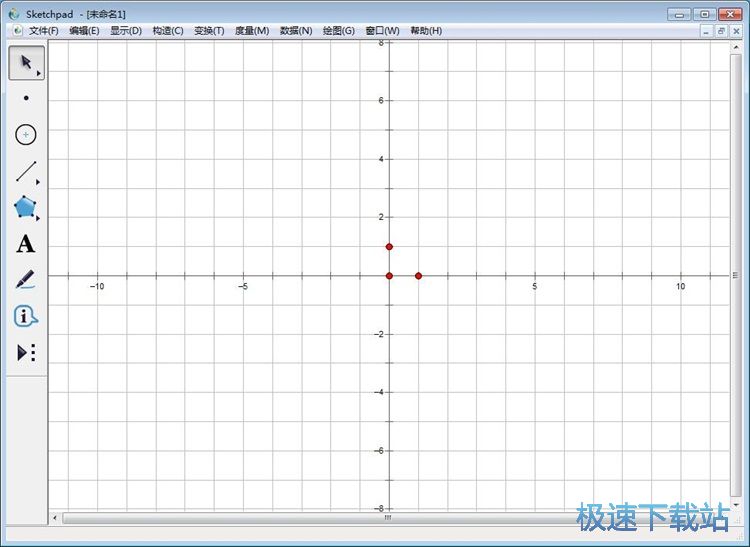Screen dimensions: 750x547
Task: Click the scroll left arrow of horizontal scrollbar
Action: 55,518
